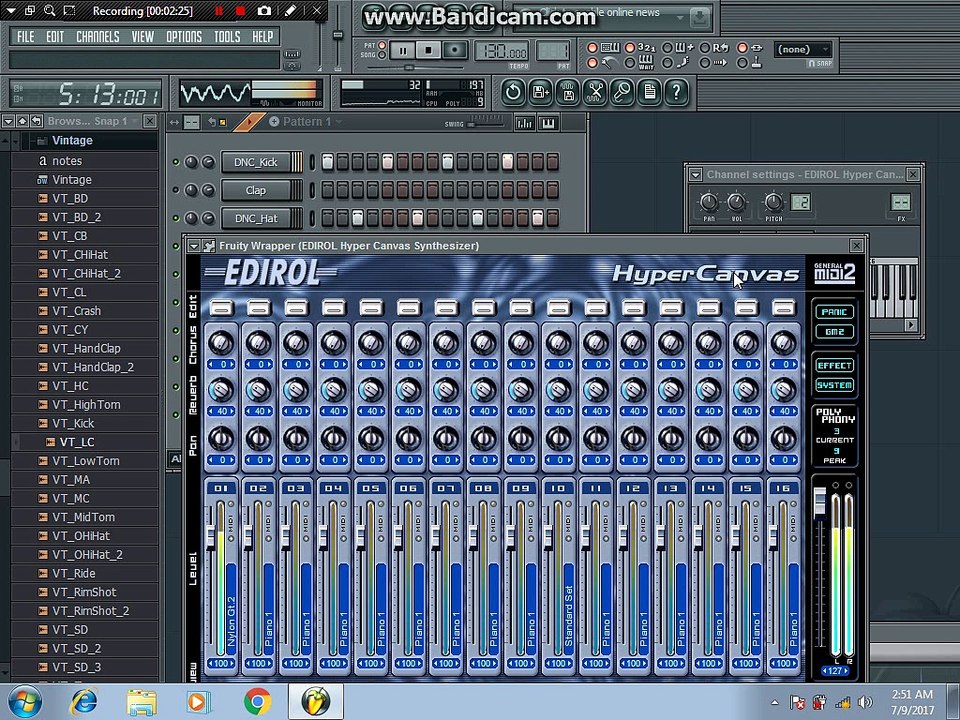Click the pause button in FL transport
This screenshot has width=960, height=720.
[x=403, y=51]
